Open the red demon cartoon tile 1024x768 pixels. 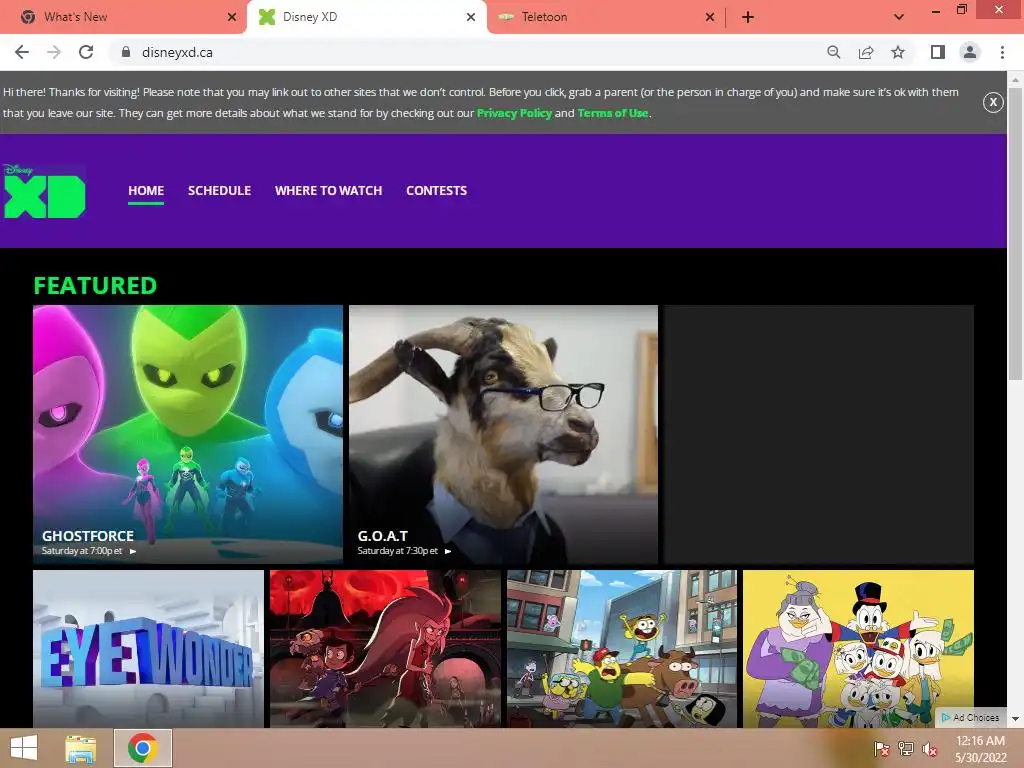pos(385,648)
